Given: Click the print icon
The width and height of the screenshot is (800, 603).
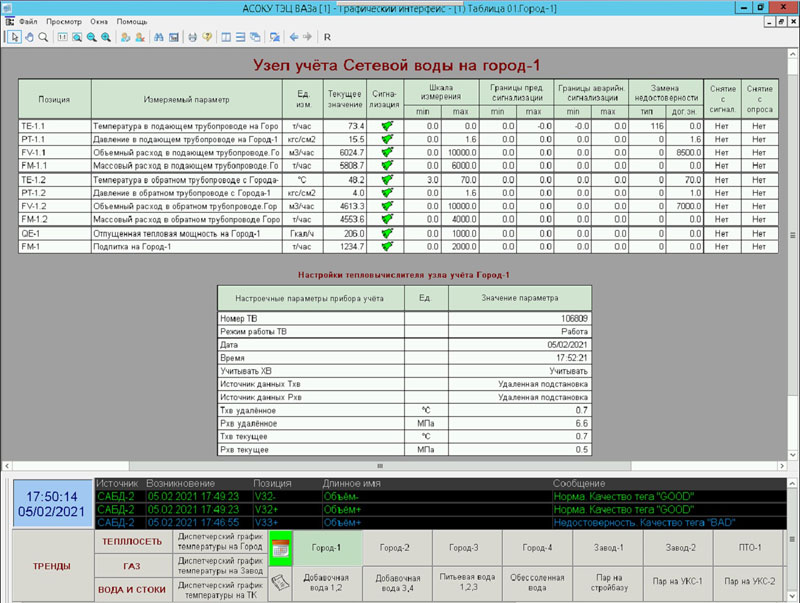Looking at the screenshot, I should click(x=192, y=37).
